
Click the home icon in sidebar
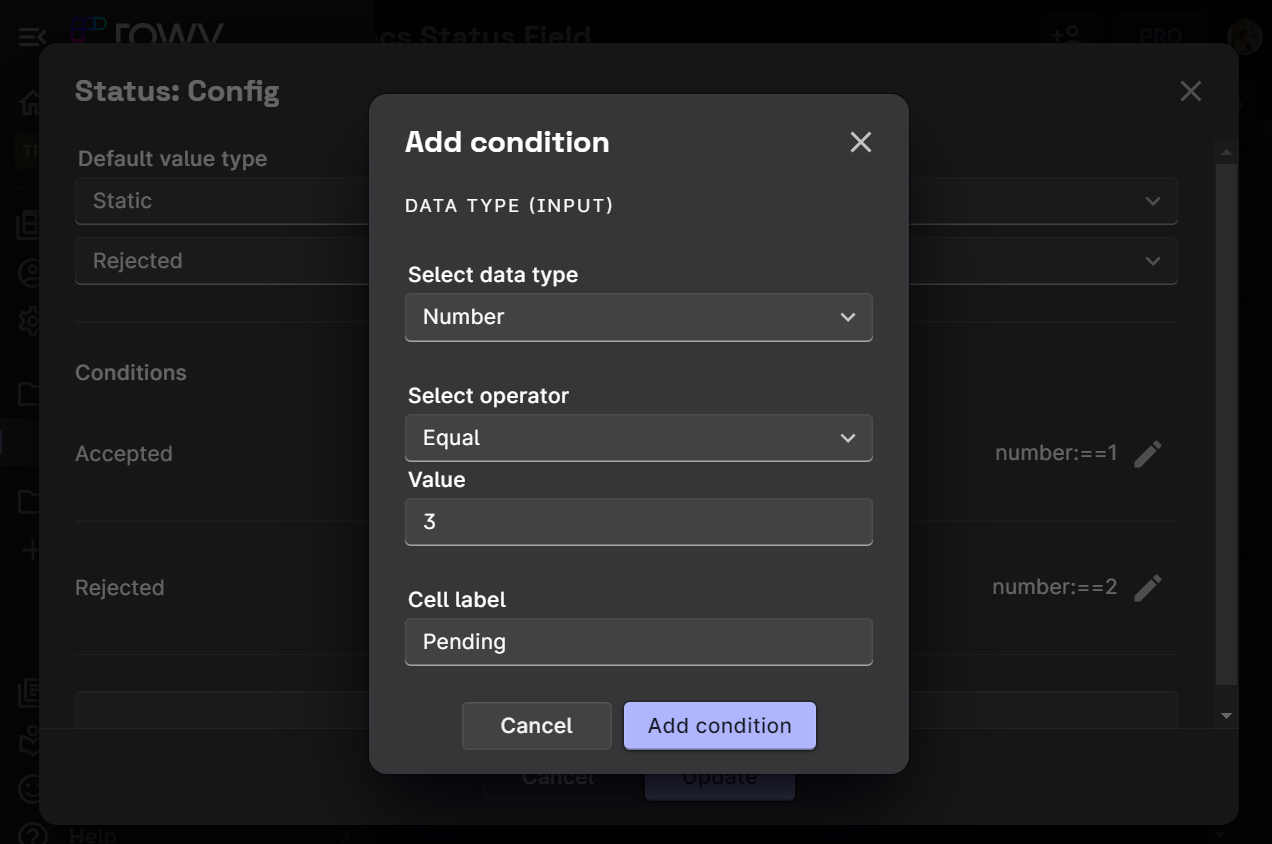pyautogui.click(x=31, y=102)
